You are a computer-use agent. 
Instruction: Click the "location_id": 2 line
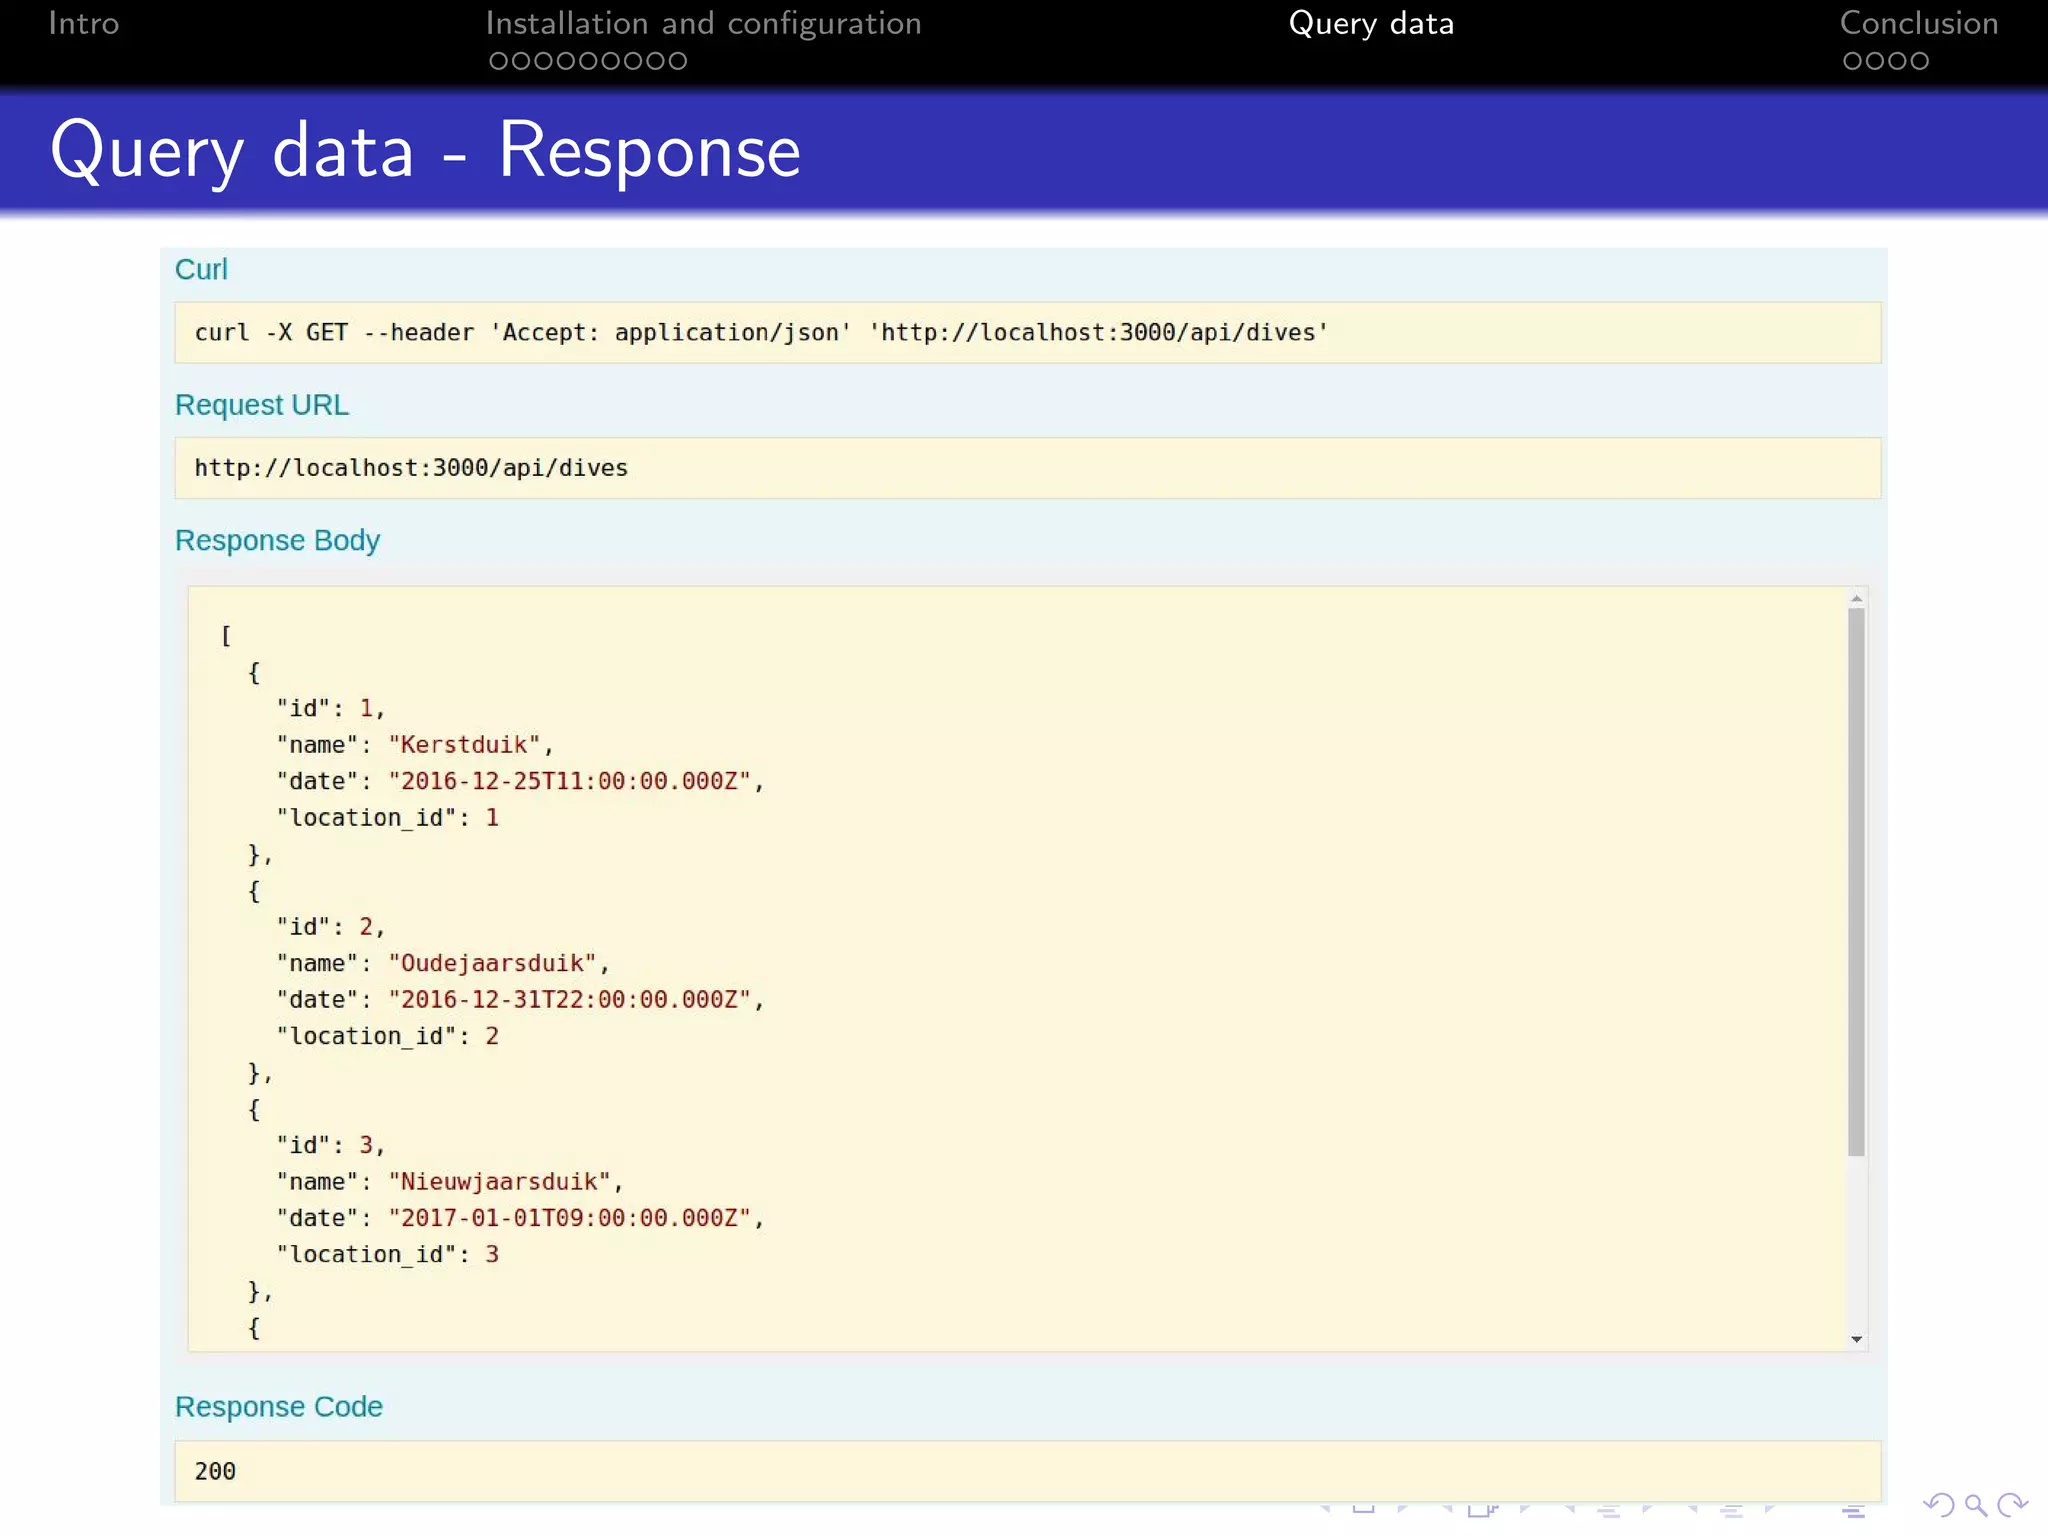387,1036
